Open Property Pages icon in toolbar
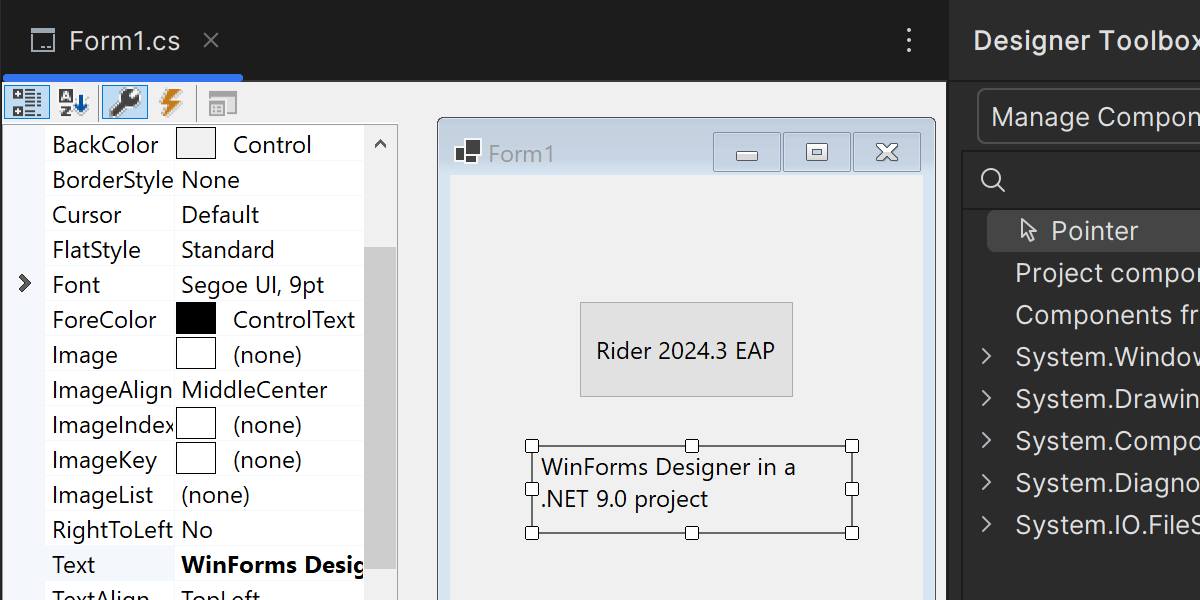This screenshot has height=600, width=1200. click(223, 103)
